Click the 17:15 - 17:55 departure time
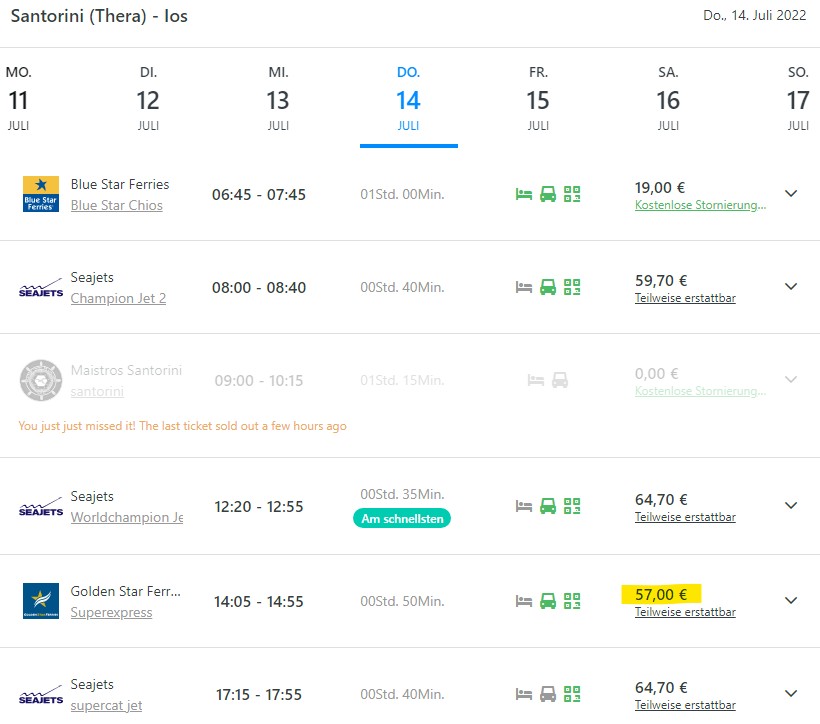This screenshot has width=820, height=724. pos(259,695)
